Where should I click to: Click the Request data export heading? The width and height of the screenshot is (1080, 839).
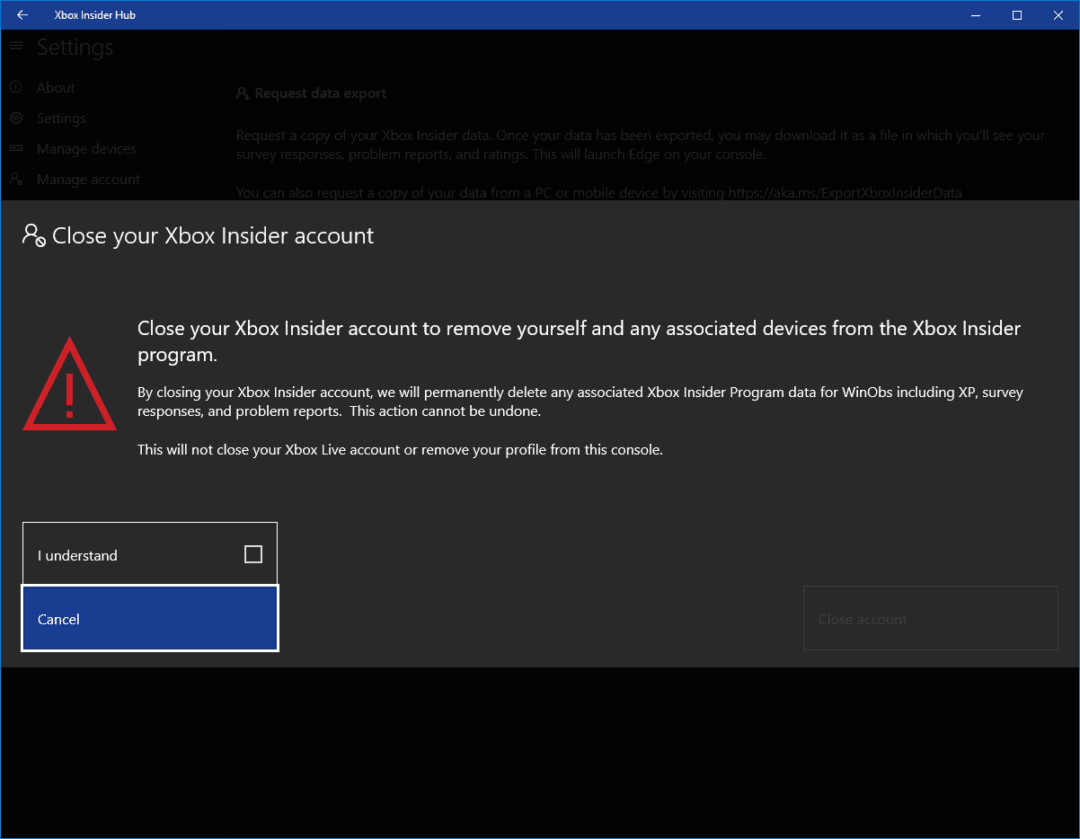click(x=320, y=93)
